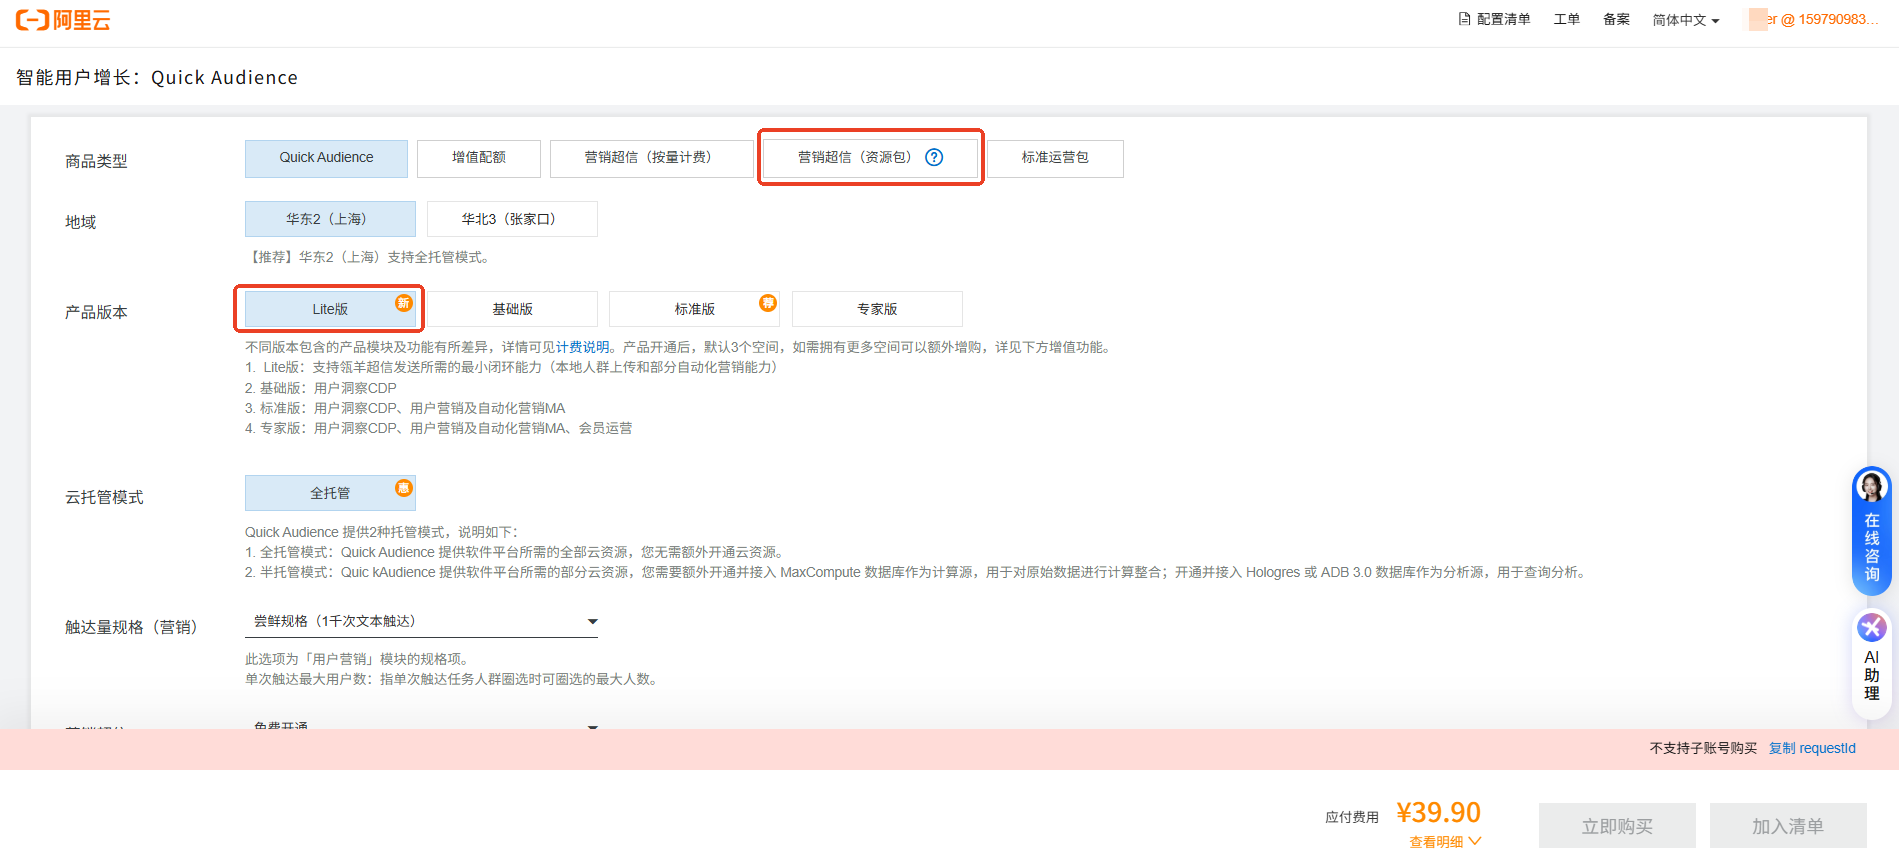This screenshot has width=1899, height=864.
Task: Open 配置清单 in header
Action: click(x=1494, y=19)
